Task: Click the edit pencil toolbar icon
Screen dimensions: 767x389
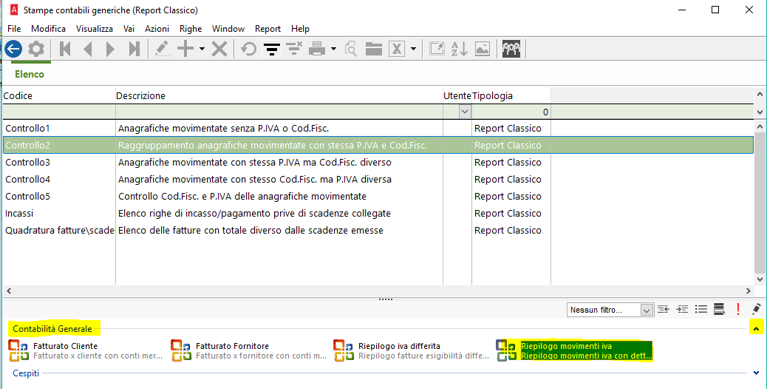Action: [x=162, y=49]
